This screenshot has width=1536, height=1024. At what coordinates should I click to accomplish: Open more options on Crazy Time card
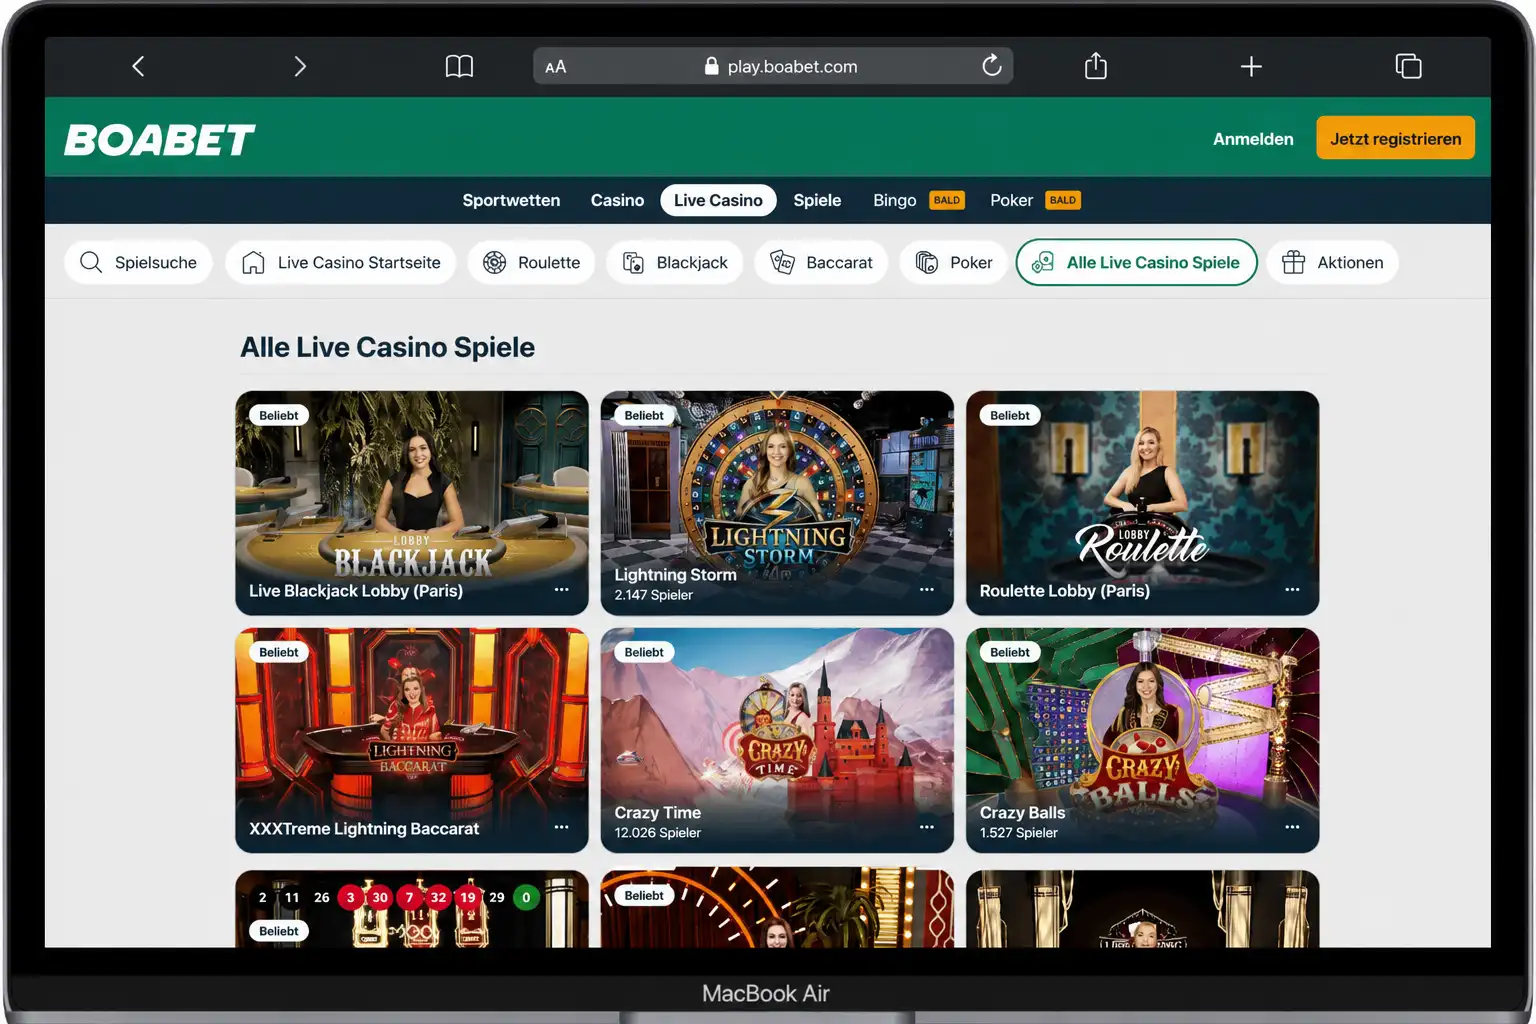[927, 827]
